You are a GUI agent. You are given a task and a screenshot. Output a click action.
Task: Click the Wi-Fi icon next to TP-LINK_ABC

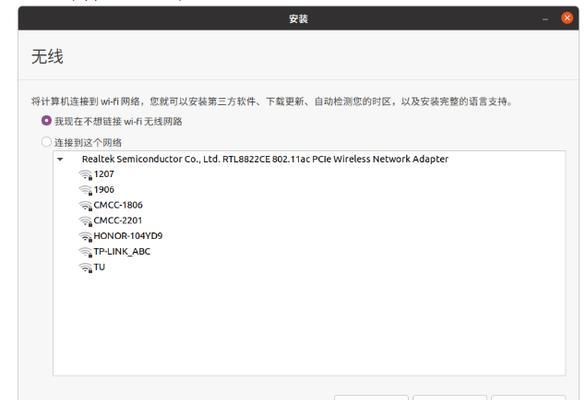(86, 252)
